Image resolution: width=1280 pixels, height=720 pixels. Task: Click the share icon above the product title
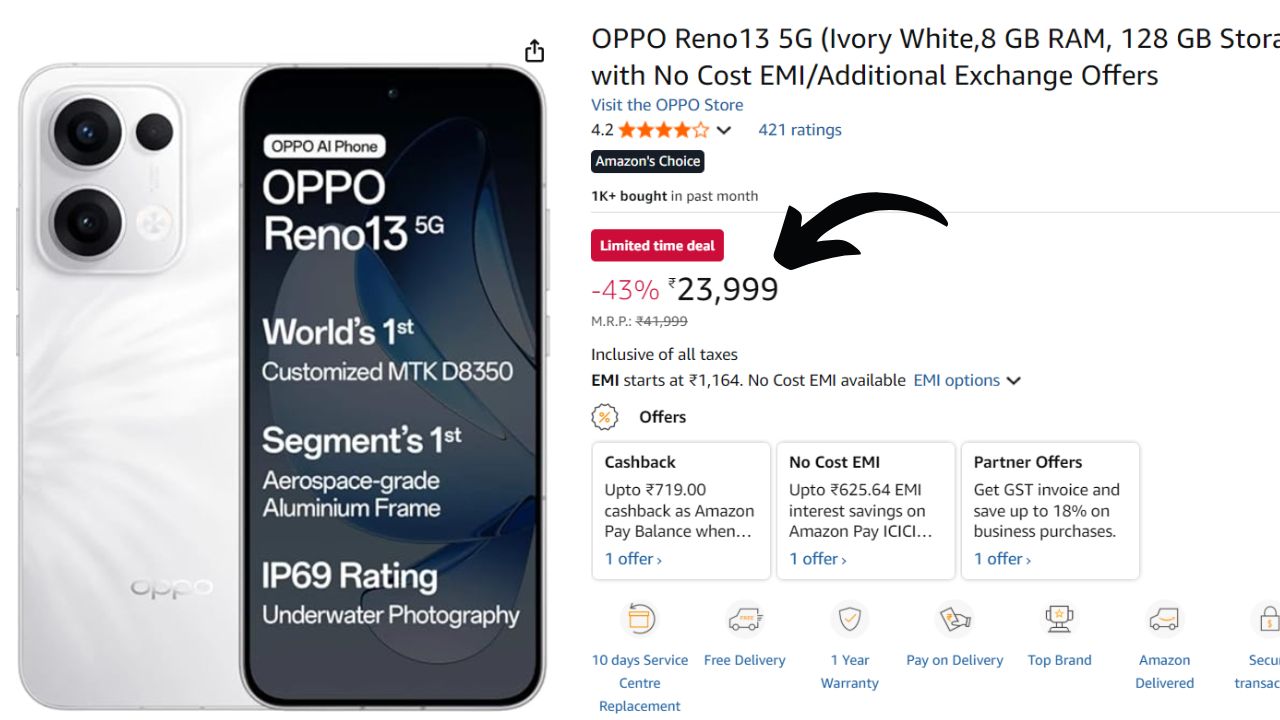click(x=535, y=50)
